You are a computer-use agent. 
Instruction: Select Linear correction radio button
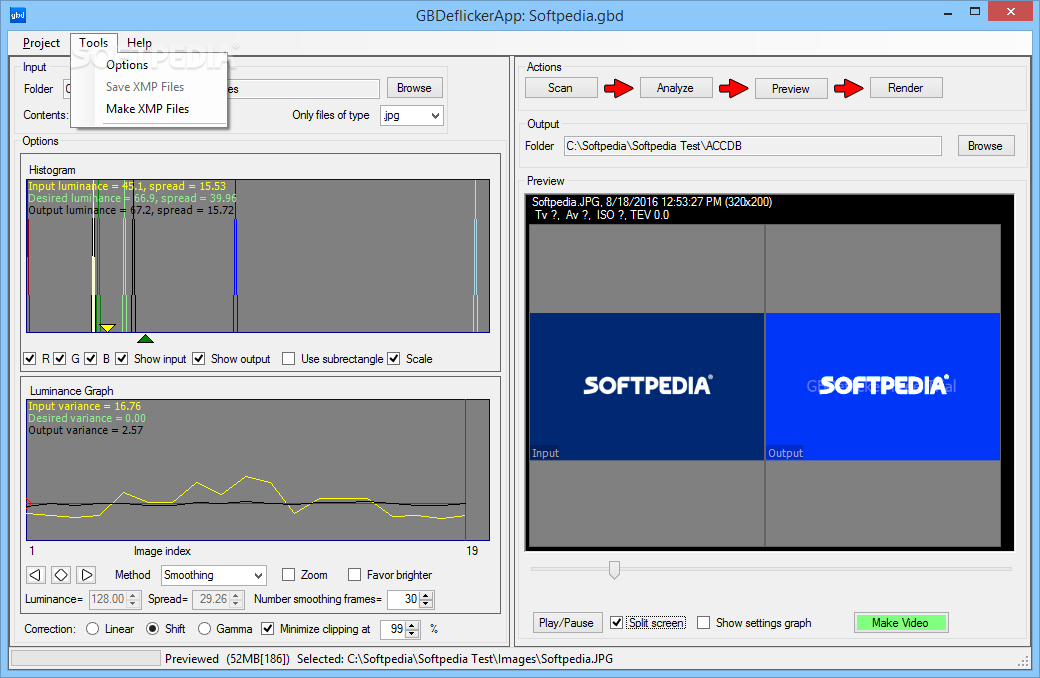pos(93,628)
